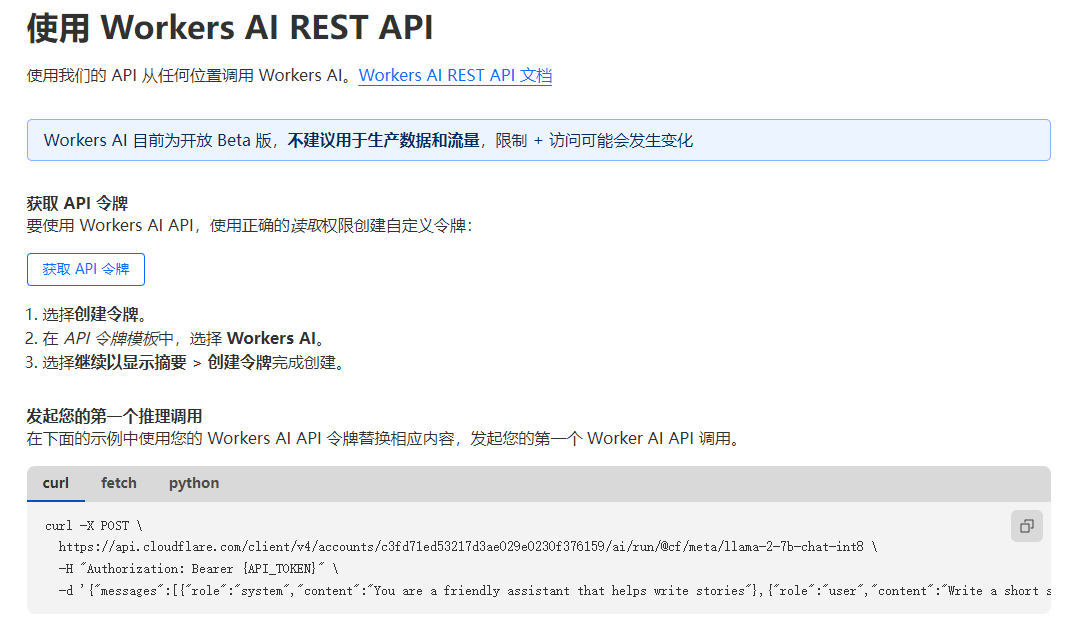Screen dimensions: 1071x630
Task: Click the sentence 在下面的示例中使用您的 Workers AI API
Action: pyautogui.click(x=385, y=439)
